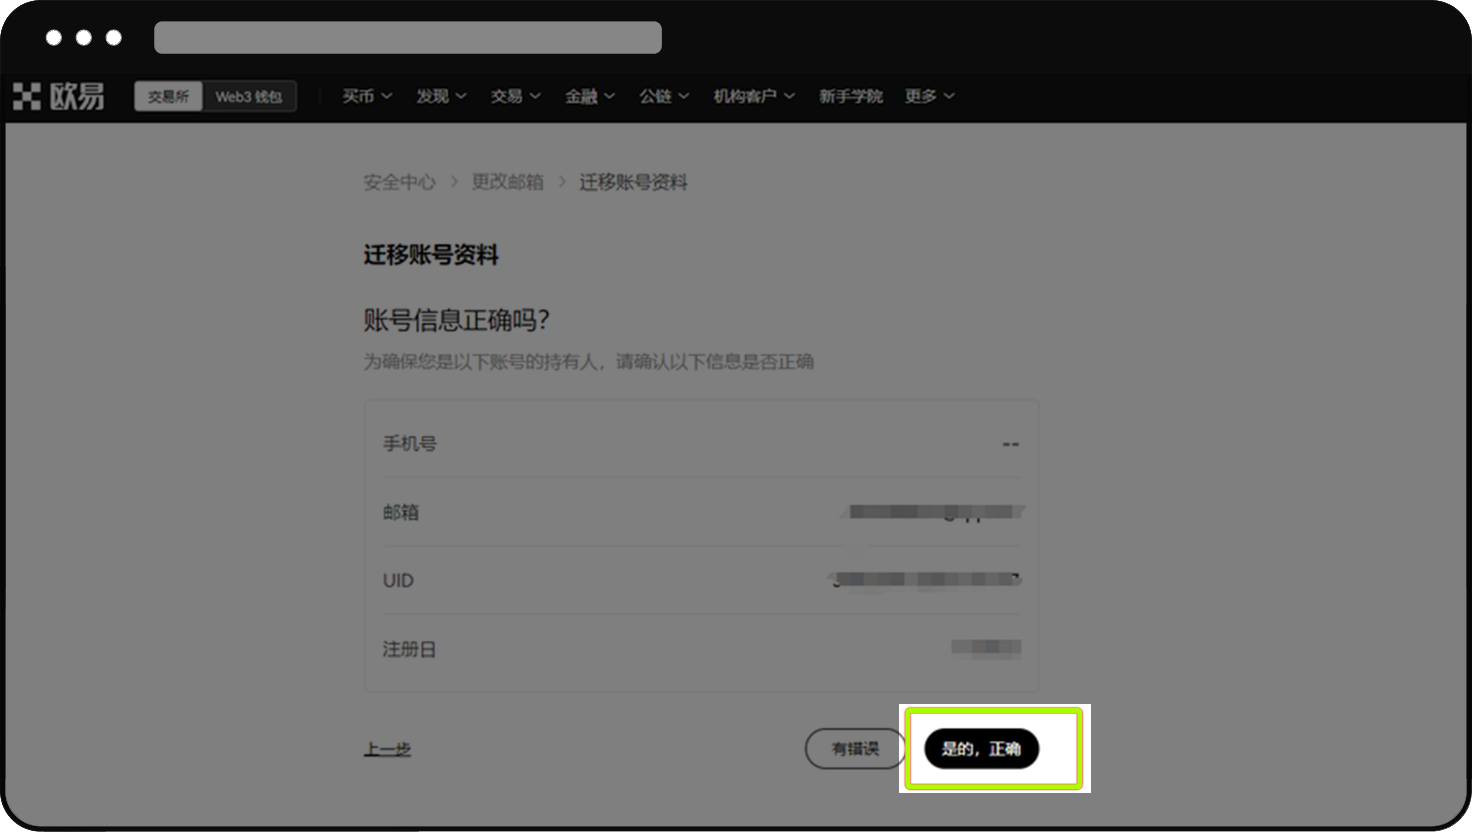Open the 发现 dropdown menu
Image resolution: width=1472 pixels, height=832 pixels.
pos(441,96)
